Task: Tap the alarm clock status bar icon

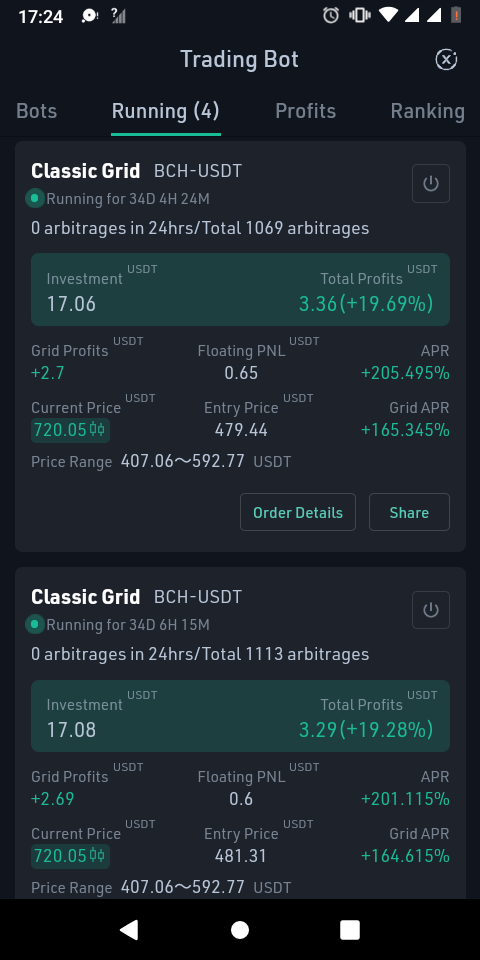Action: [331, 15]
